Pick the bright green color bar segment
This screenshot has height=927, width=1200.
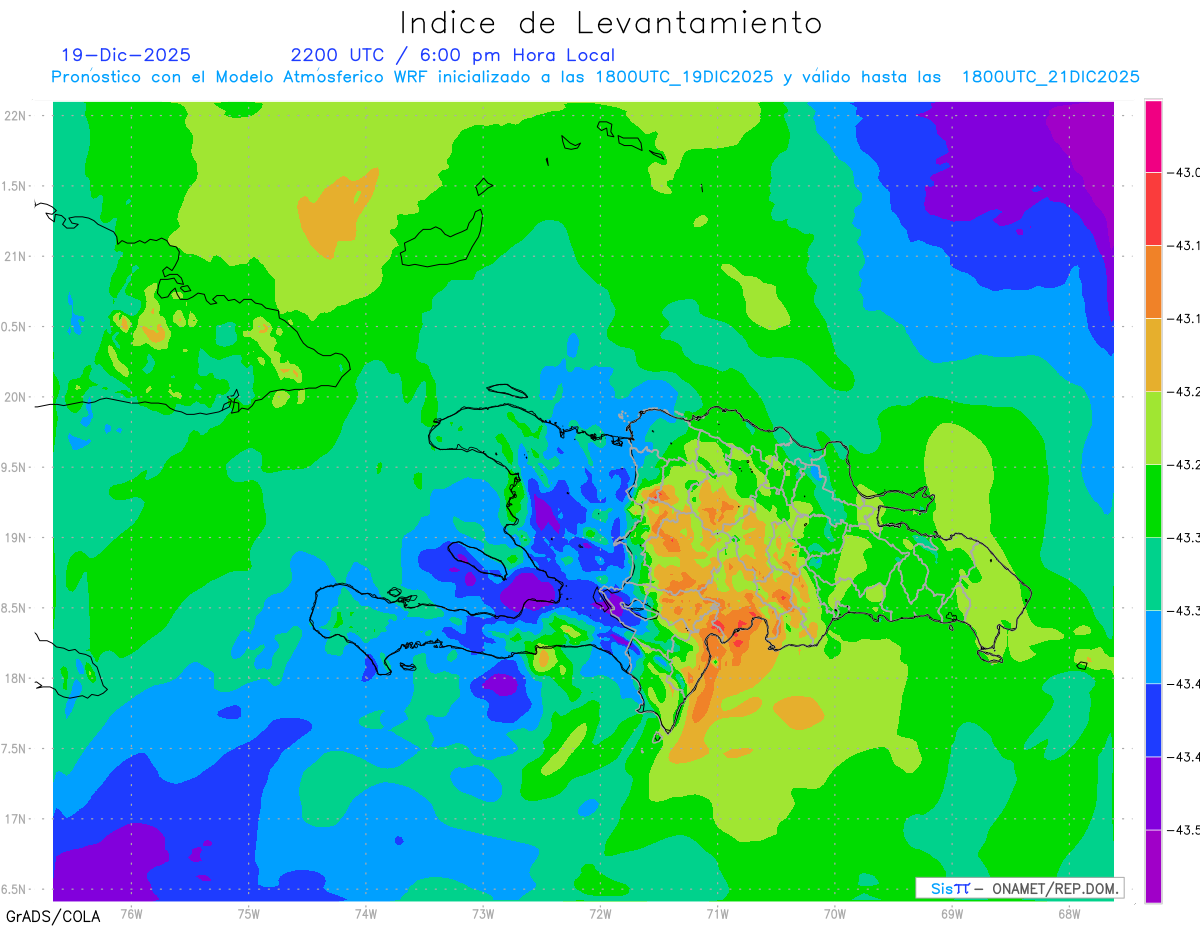pyautogui.click(x=1153, y=501)
